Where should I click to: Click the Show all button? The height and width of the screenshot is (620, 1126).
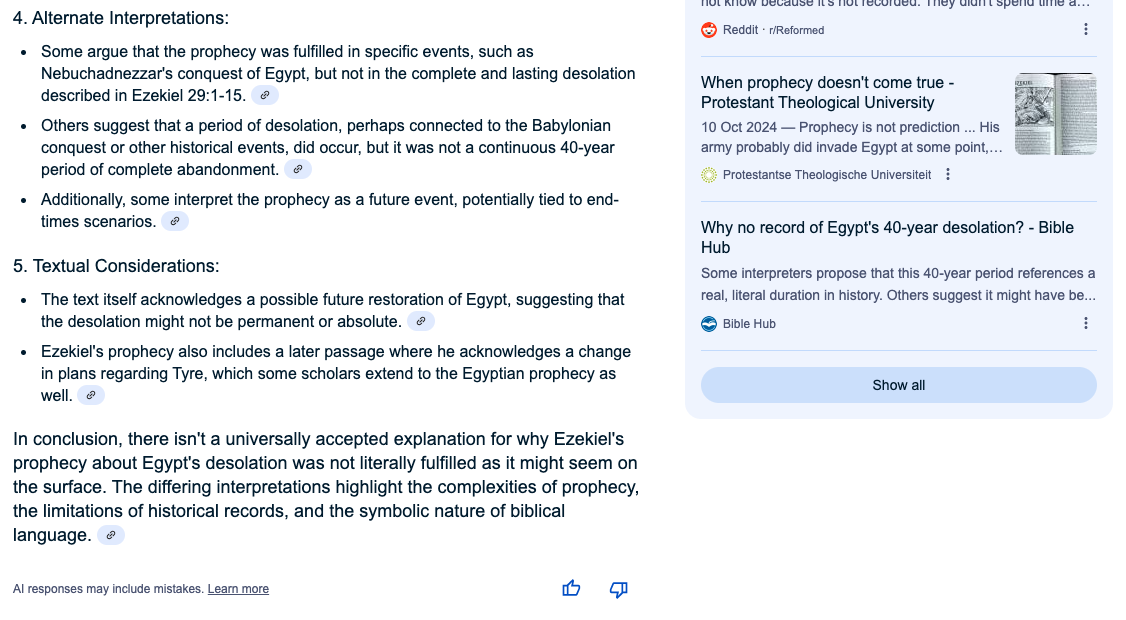[x=898, y=385]
